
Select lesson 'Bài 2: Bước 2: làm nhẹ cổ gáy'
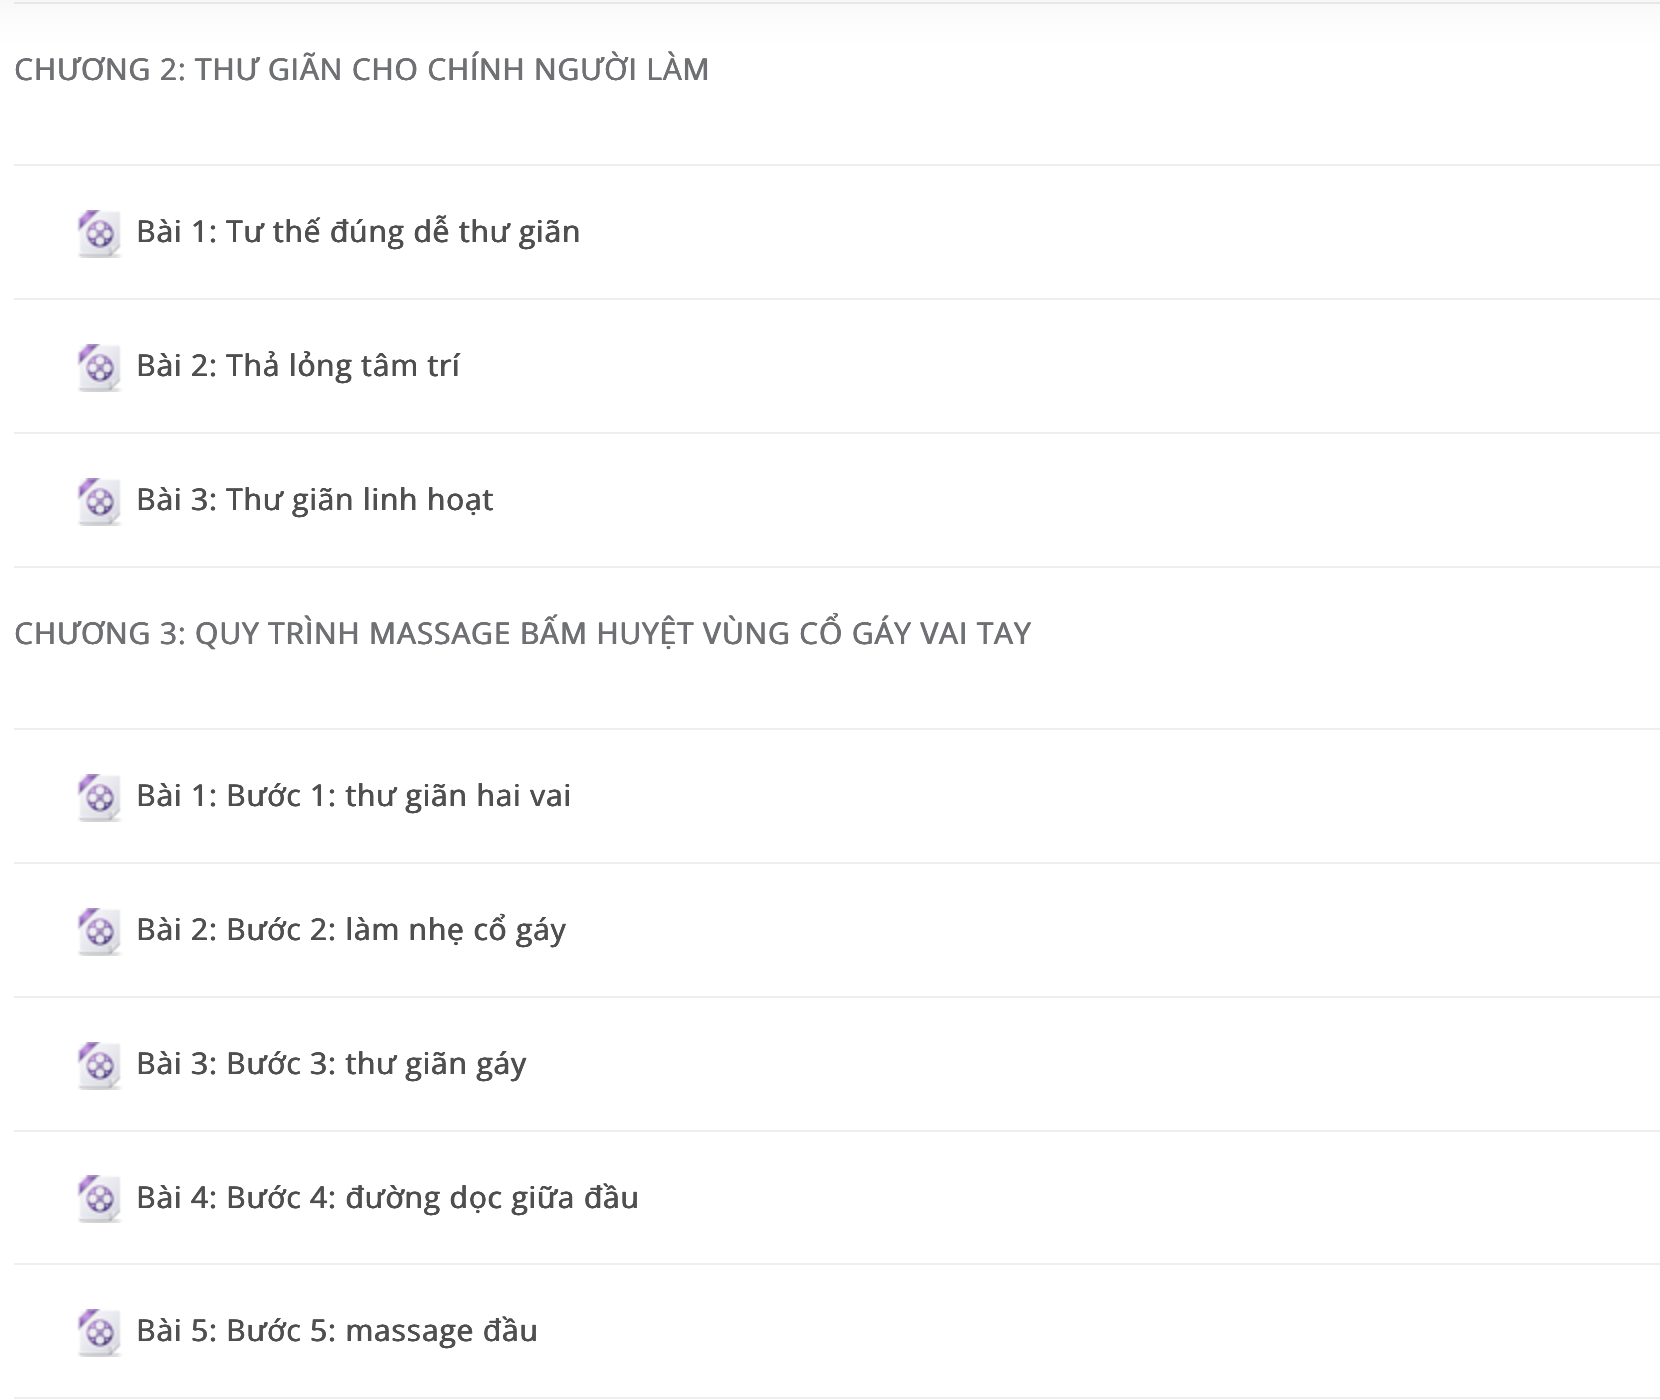pyautogui.click(x=351, y=930)
